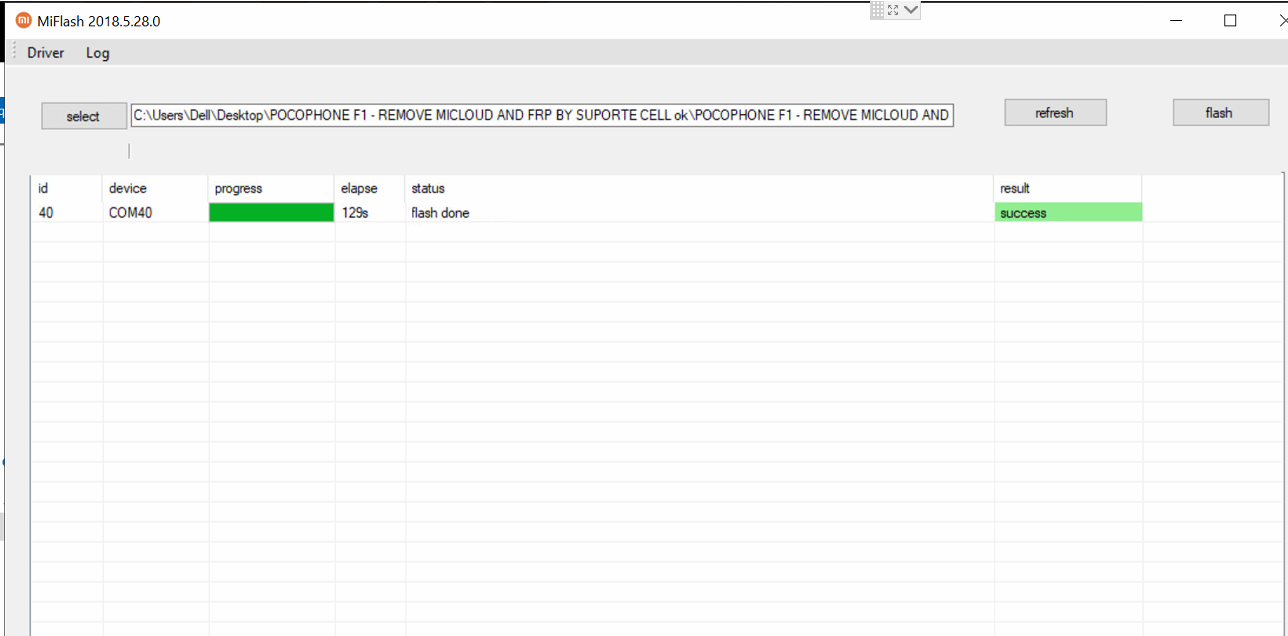Open the Driver menu
Viewport: 1288px width, 636px height.
coord(45,53)
